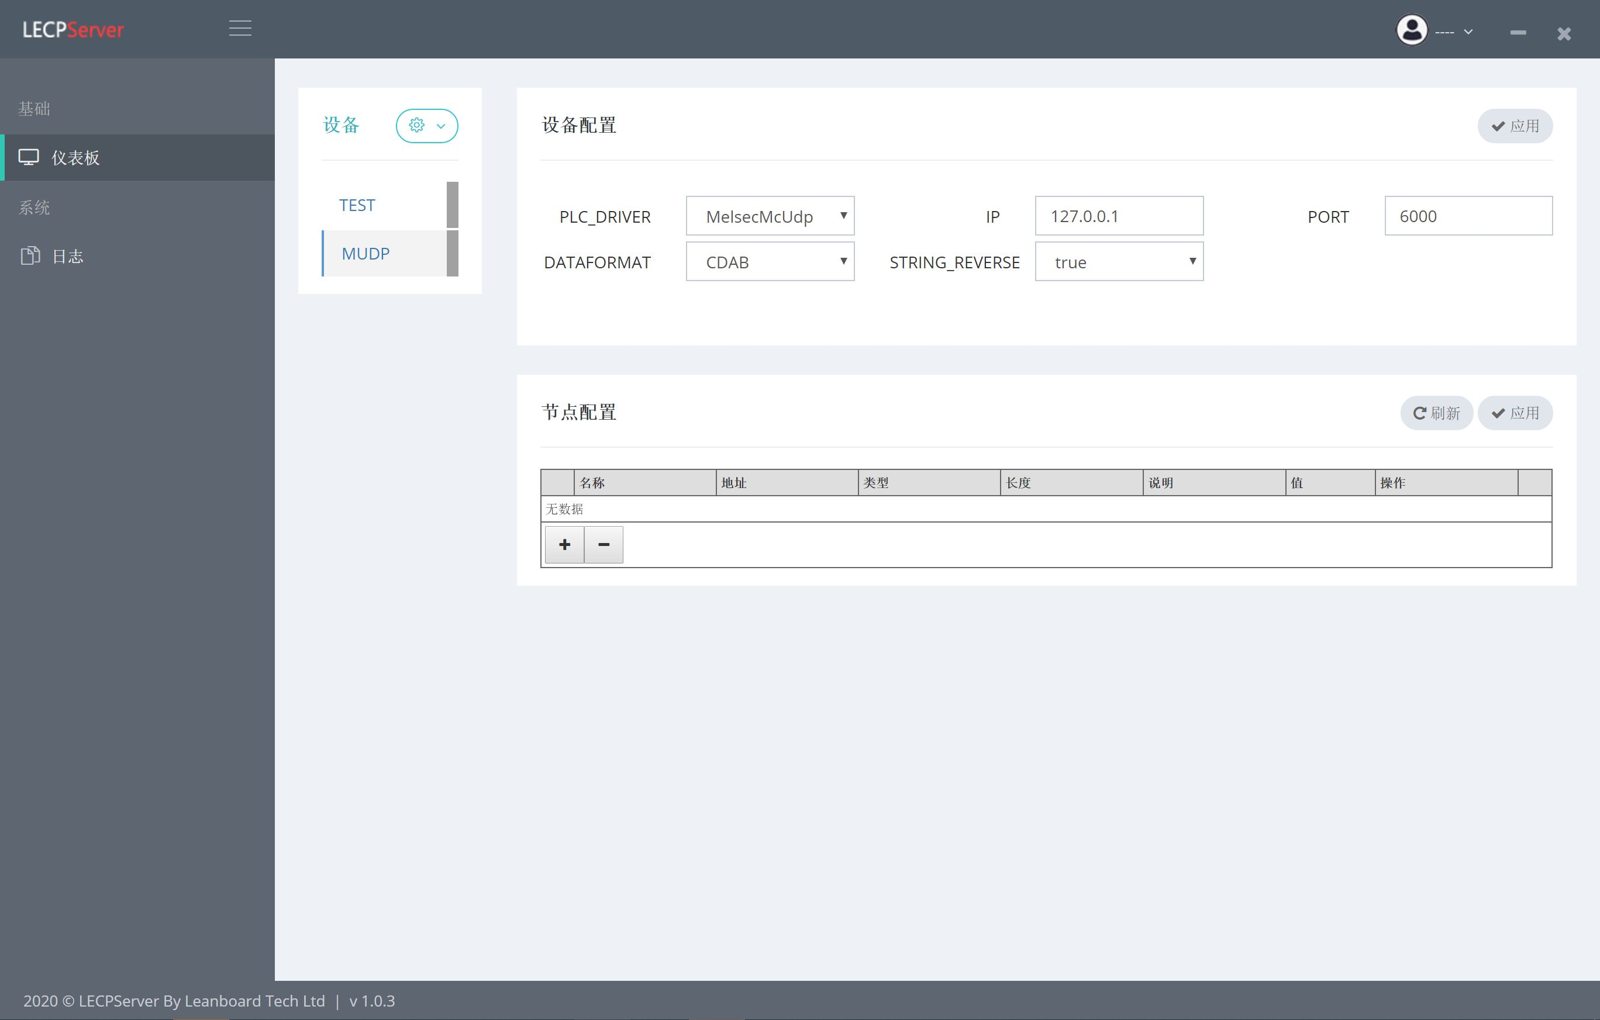Click the gray bar beside TEST device
1600x1020 pixels.
453,205
